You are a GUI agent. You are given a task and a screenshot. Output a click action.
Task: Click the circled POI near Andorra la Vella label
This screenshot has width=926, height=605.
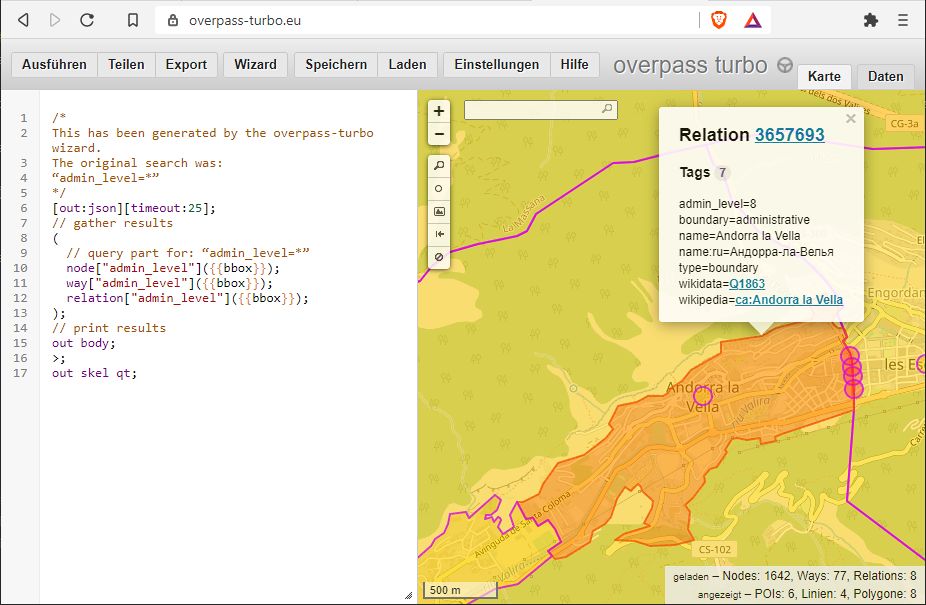tap(703, 396)
